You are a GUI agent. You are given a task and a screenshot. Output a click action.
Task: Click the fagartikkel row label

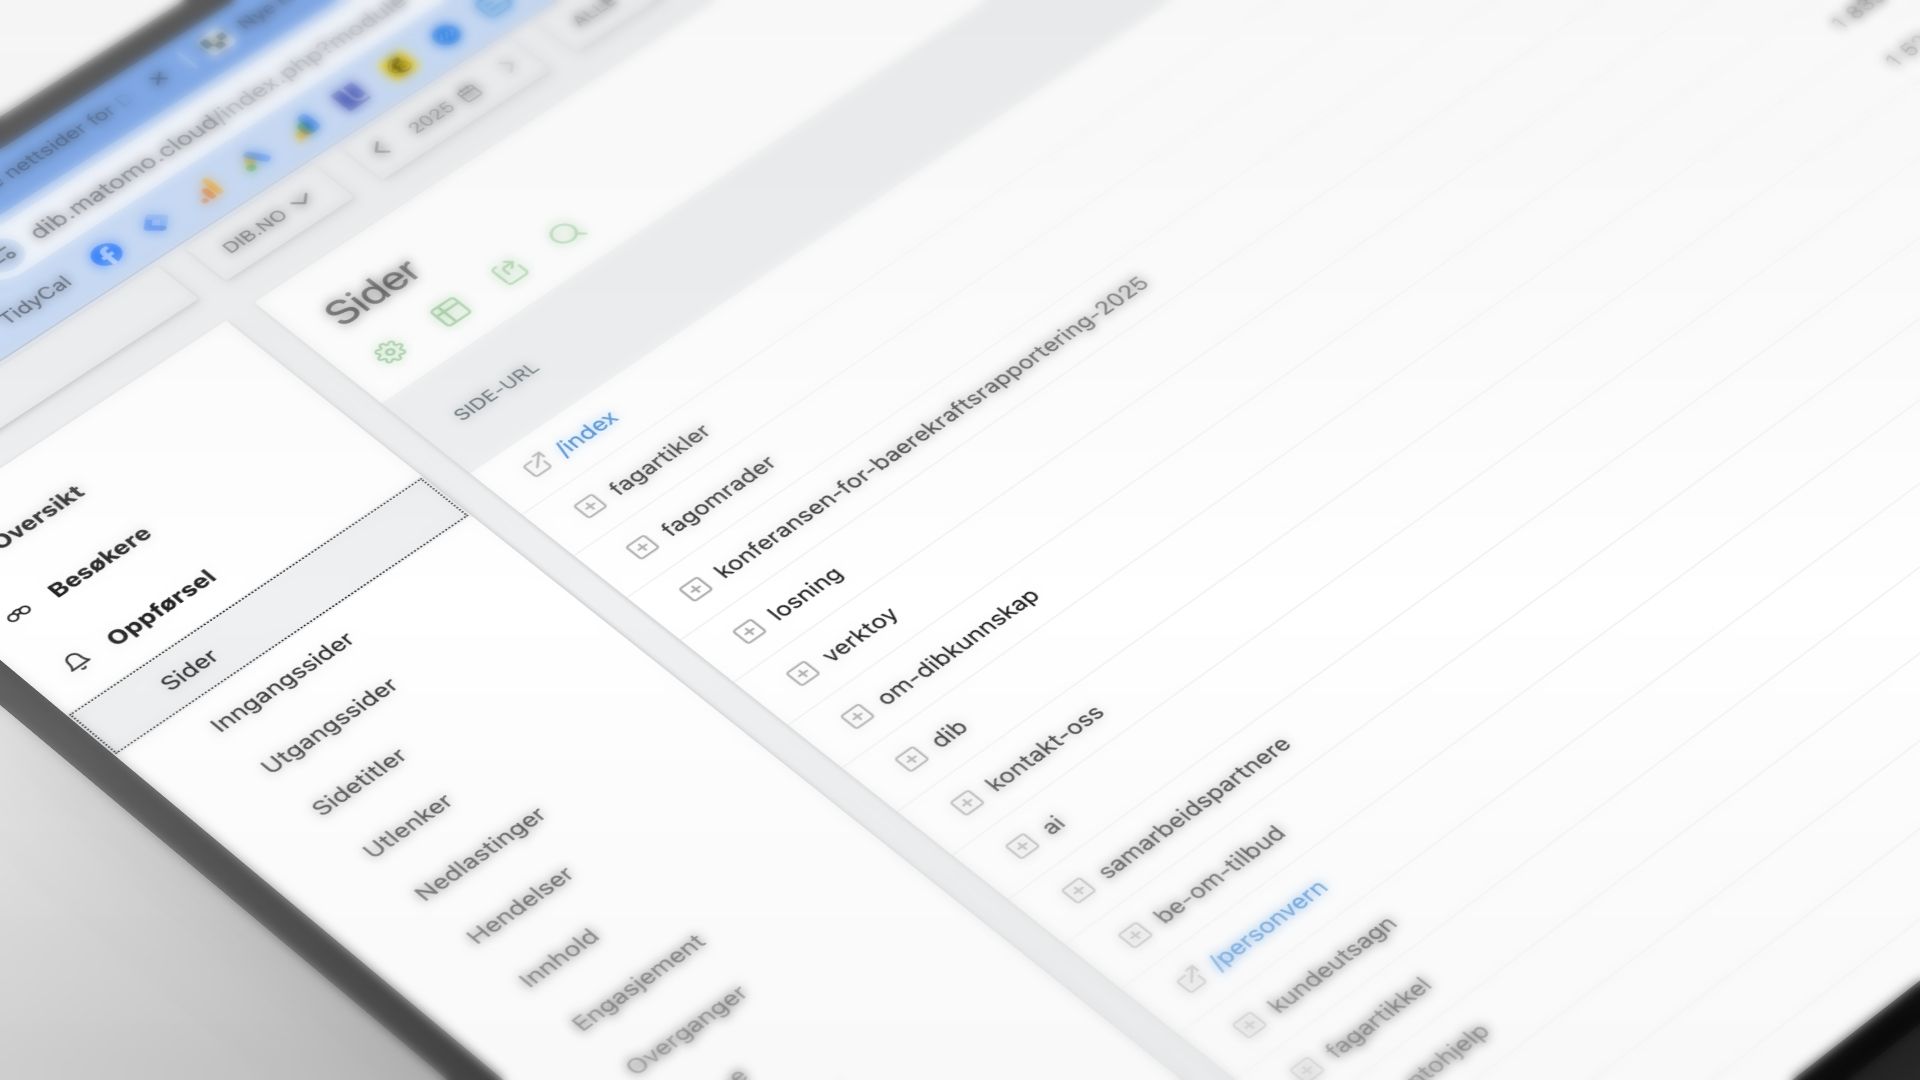1378,1018
